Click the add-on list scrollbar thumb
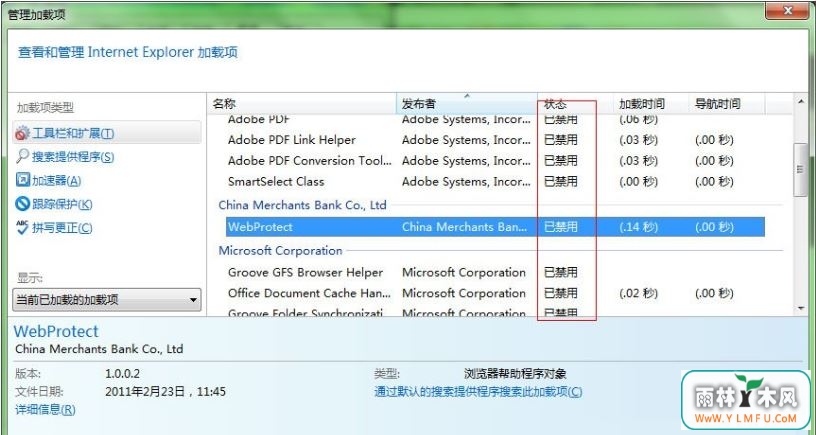Viewport: 816px width, 435px height. 800,170
